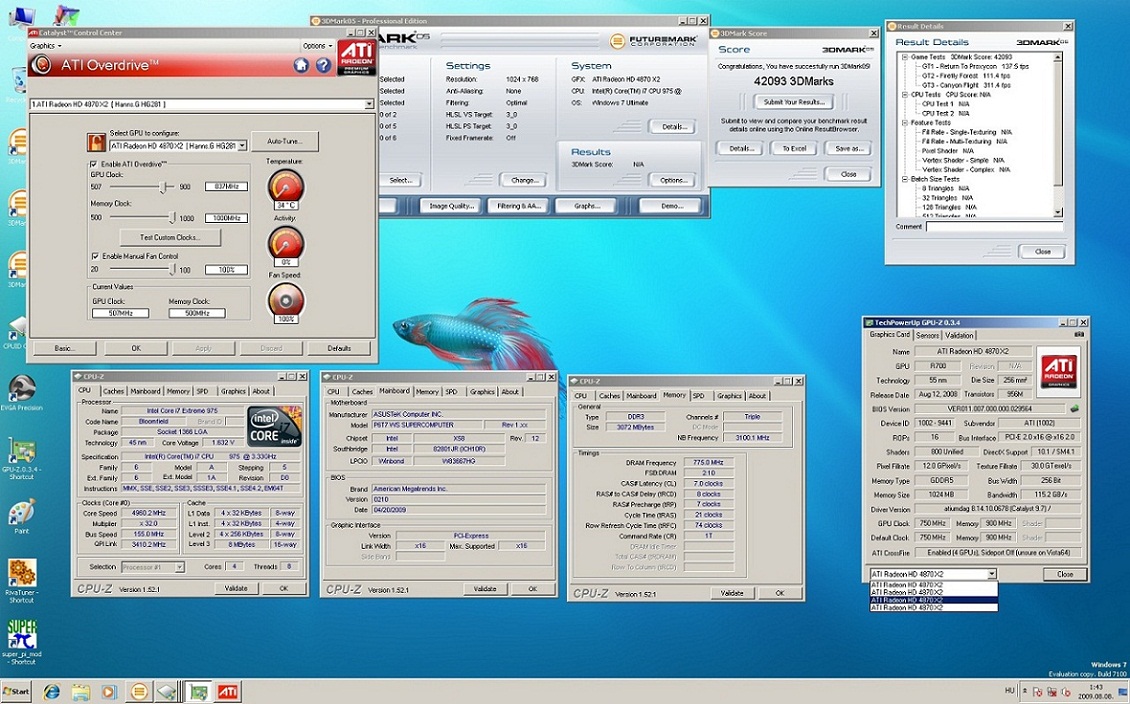Open SPD tab in first CPU-Z window
This screenshot has height=704, width=1130.
click(203, 391)
